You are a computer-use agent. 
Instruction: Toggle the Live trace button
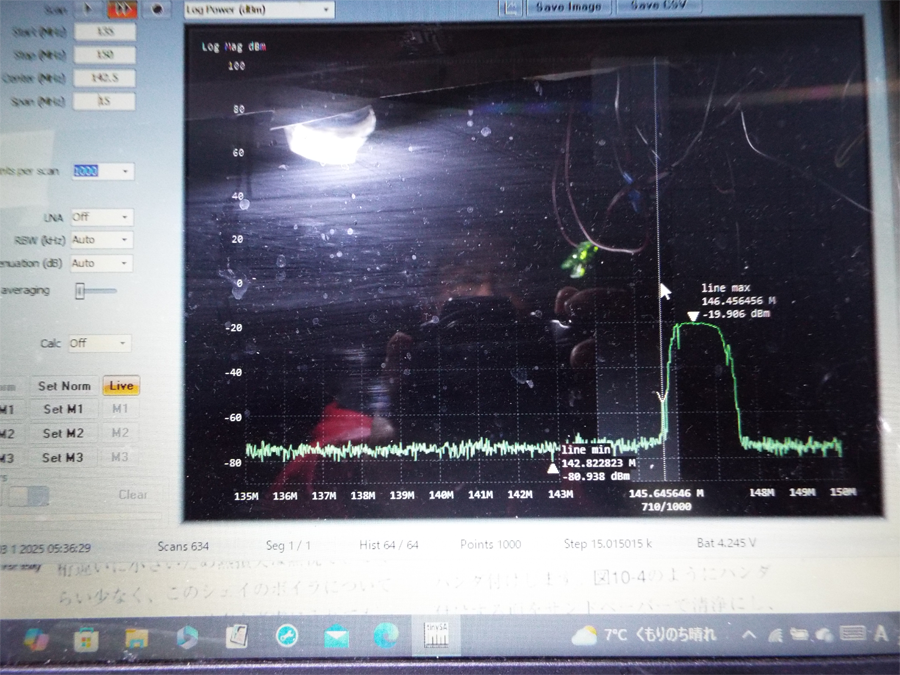121,386
